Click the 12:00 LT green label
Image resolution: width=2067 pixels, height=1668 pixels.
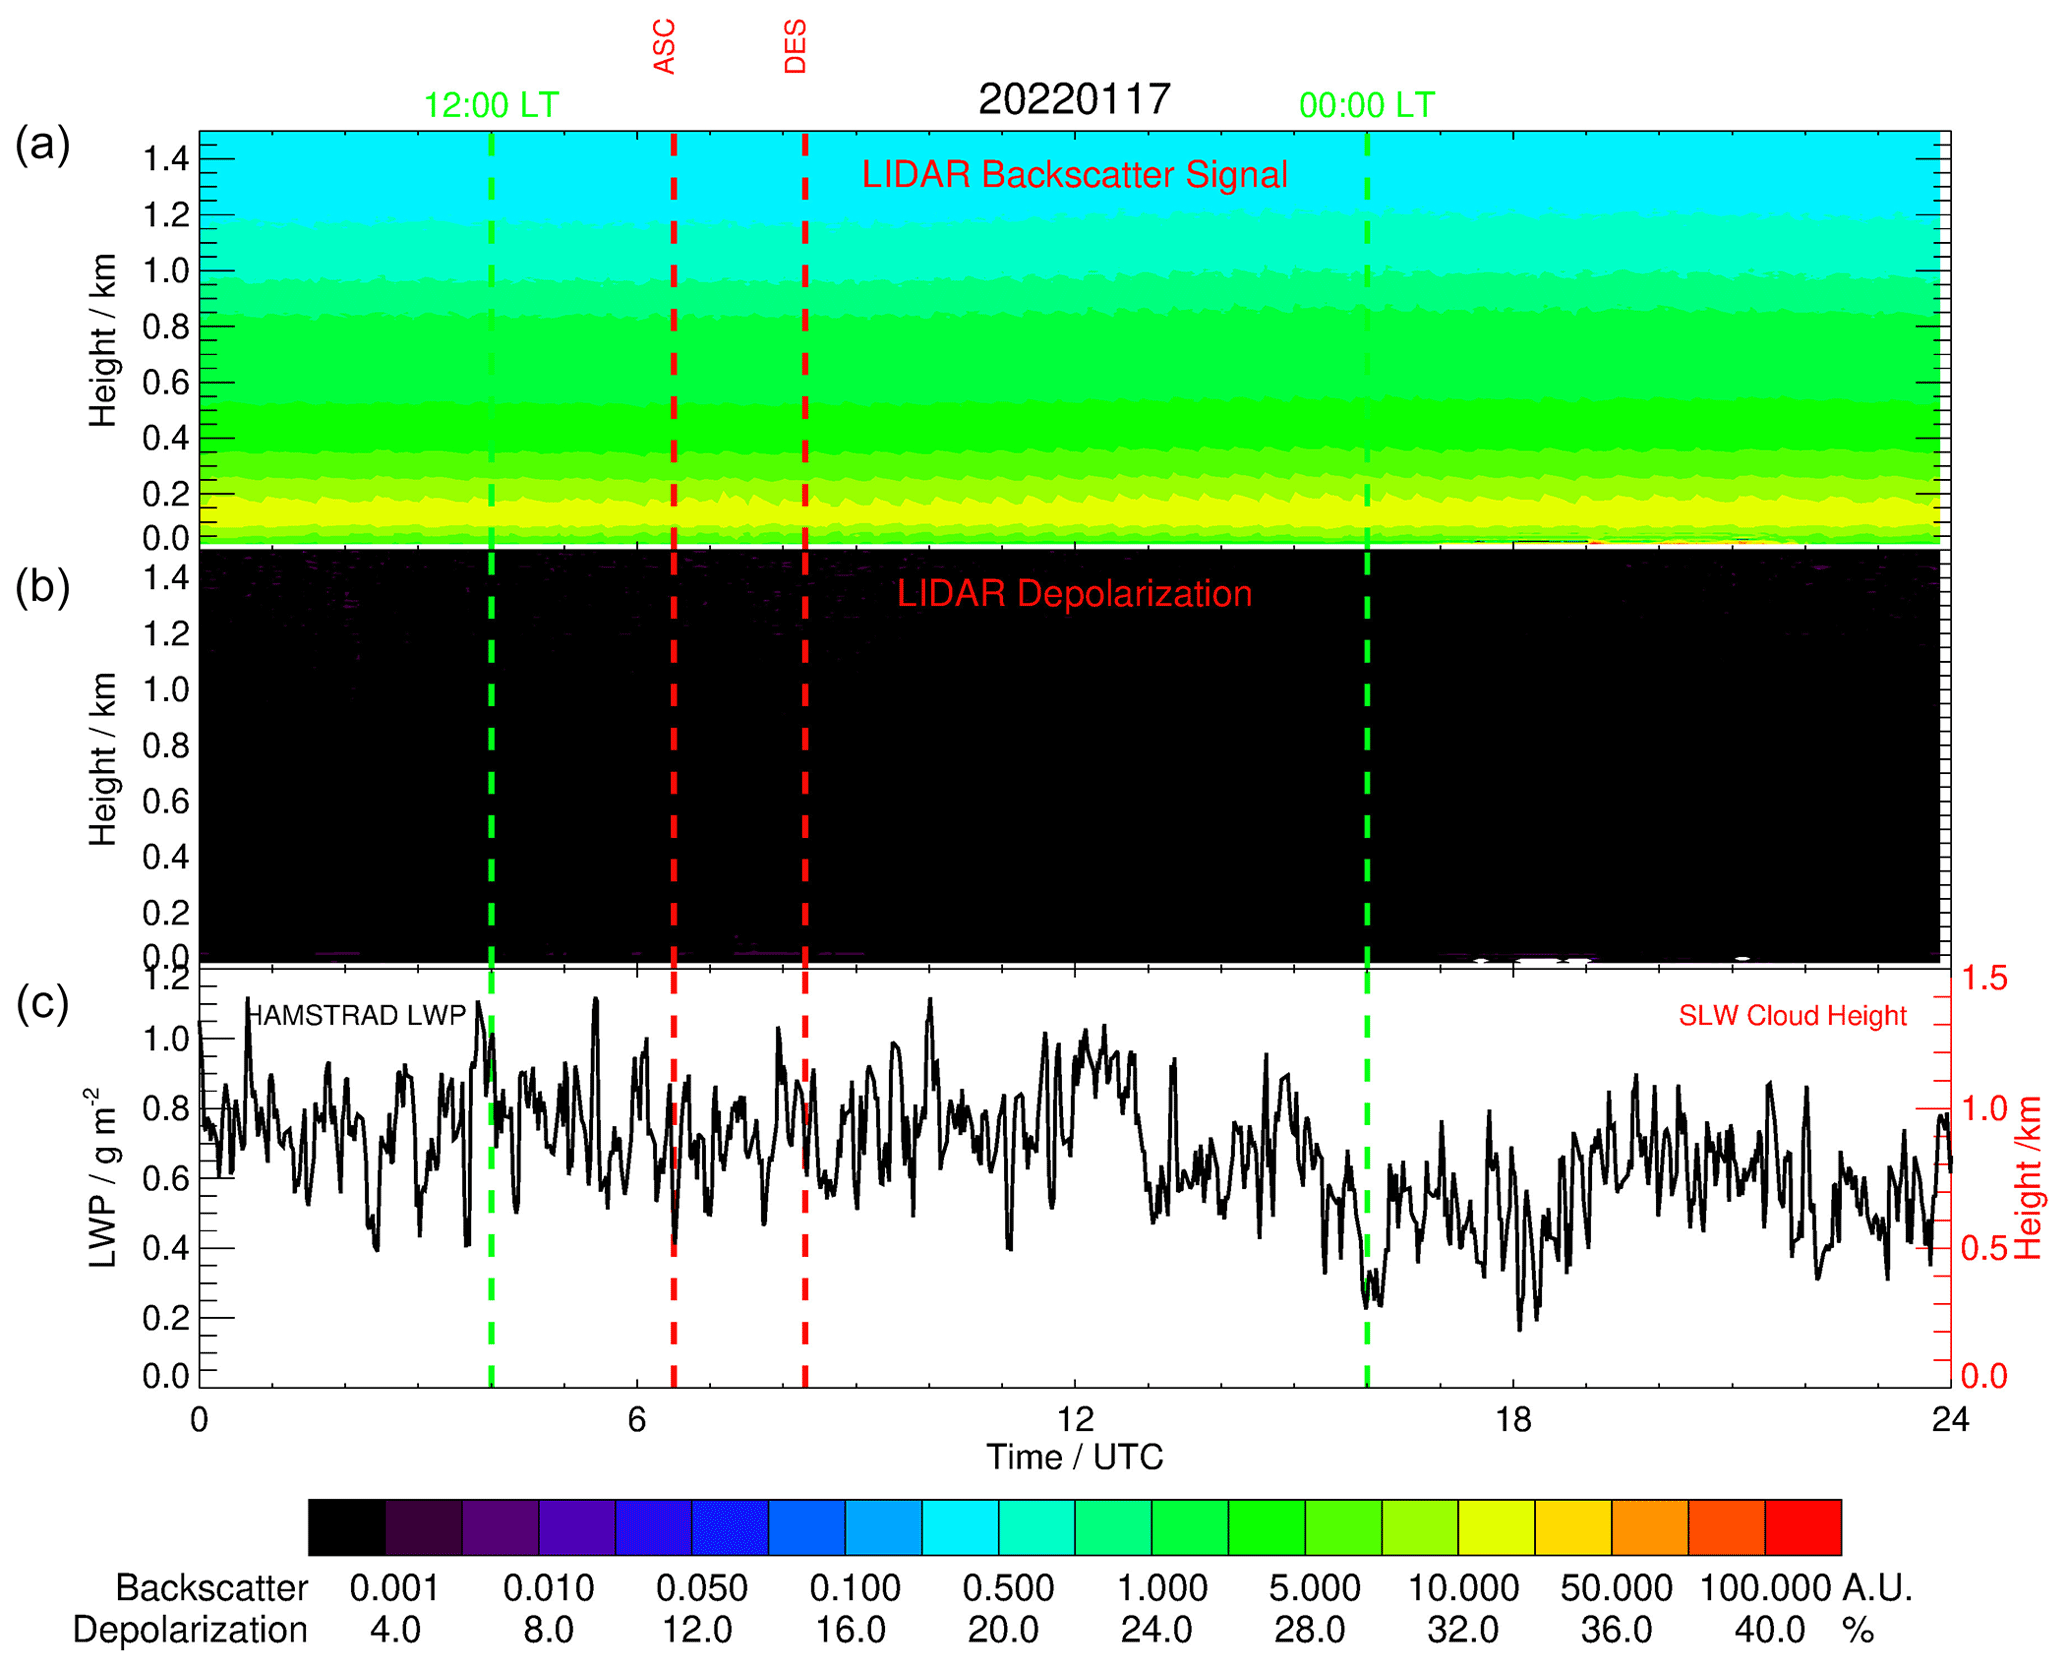(491, 105)
